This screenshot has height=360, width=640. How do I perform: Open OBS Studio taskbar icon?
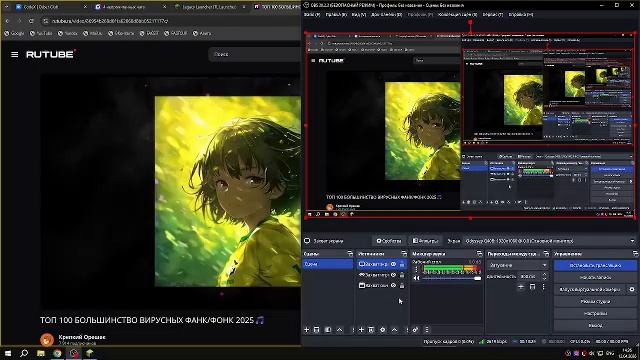pos(74,353)
